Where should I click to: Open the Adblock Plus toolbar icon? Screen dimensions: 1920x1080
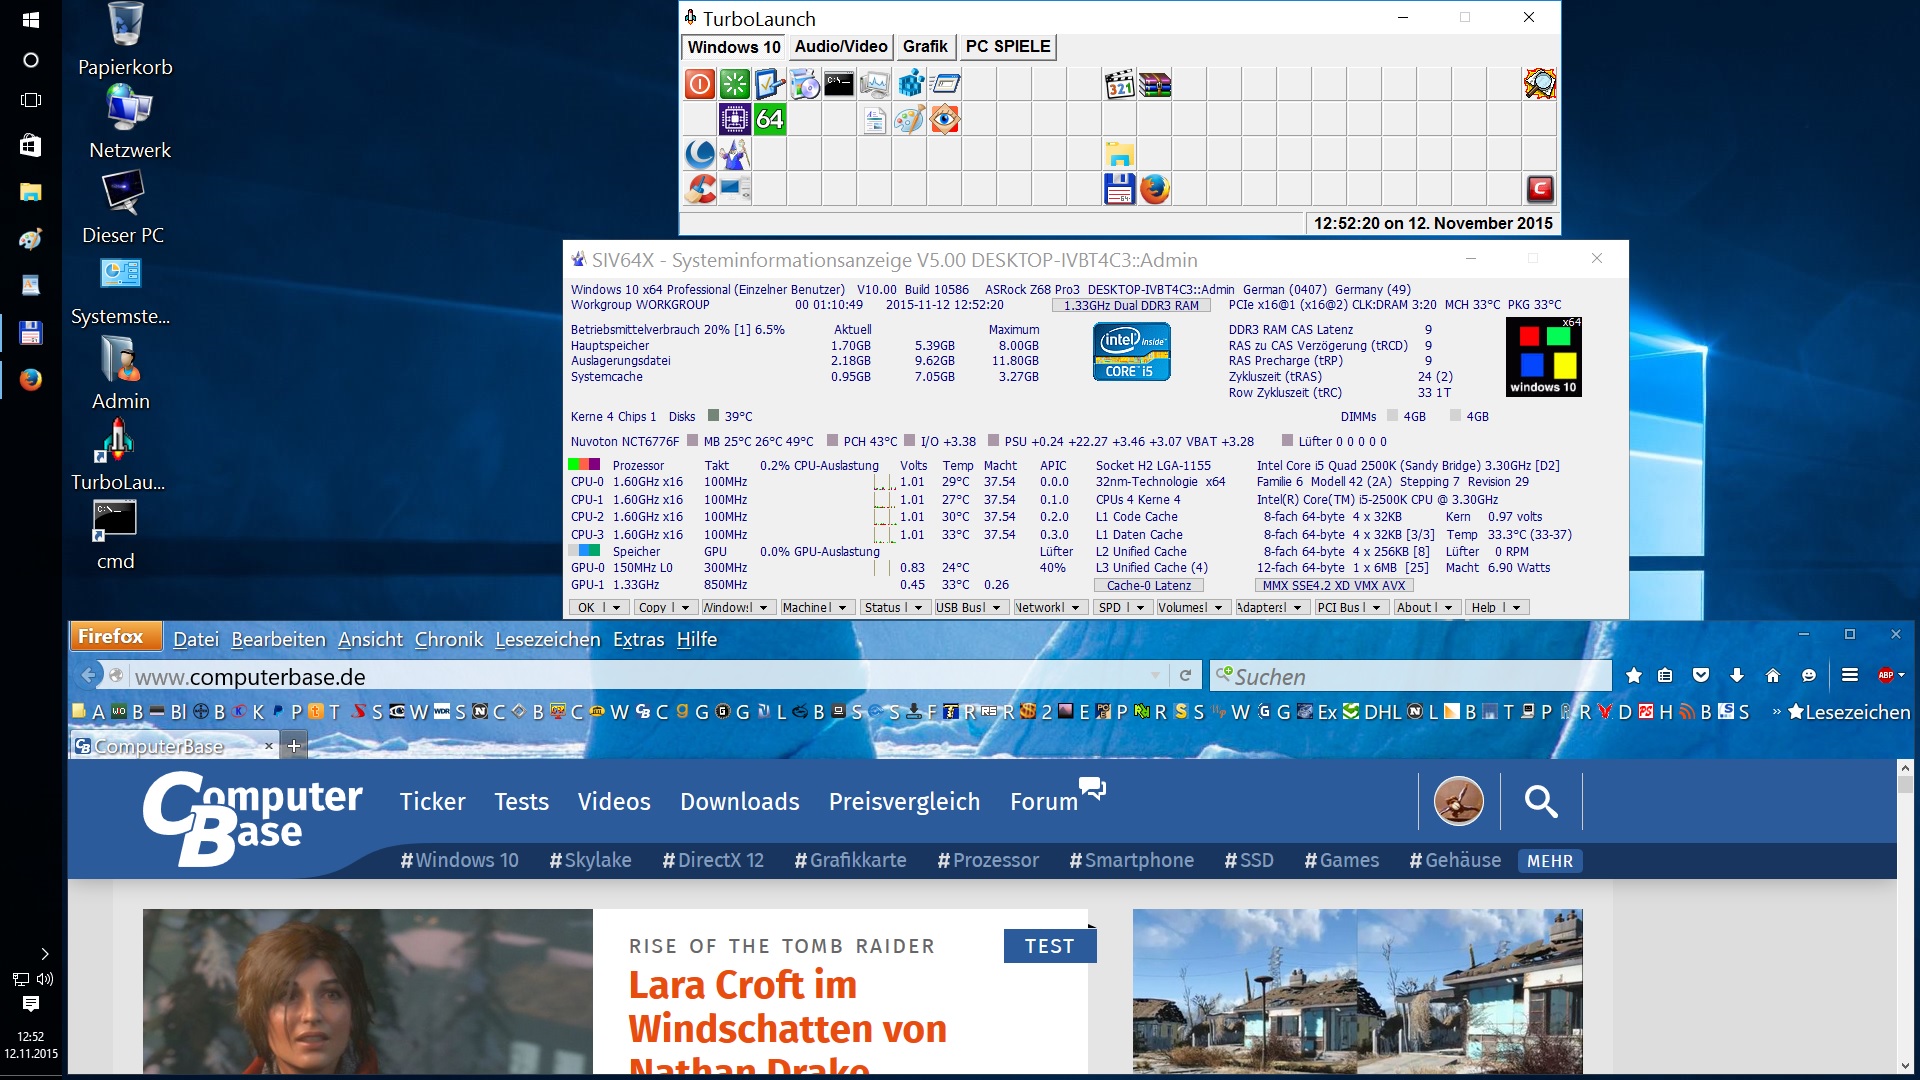[1886, 676]
